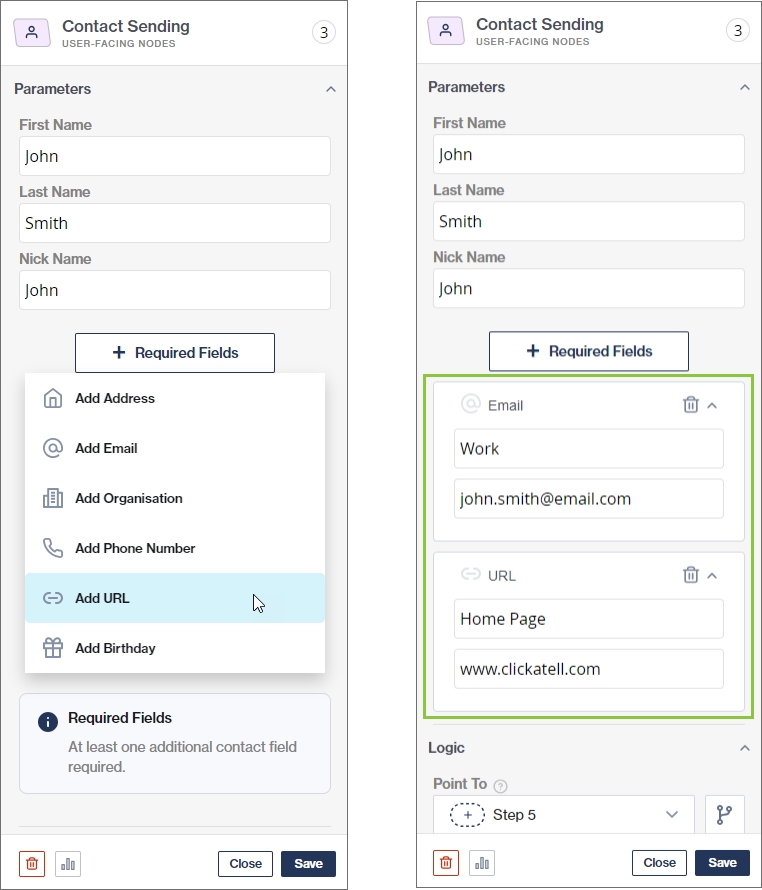The width and height of the screenshot is (762, 890).
Task: Click the red delete node icon in left panel
Action: (32, 864)
